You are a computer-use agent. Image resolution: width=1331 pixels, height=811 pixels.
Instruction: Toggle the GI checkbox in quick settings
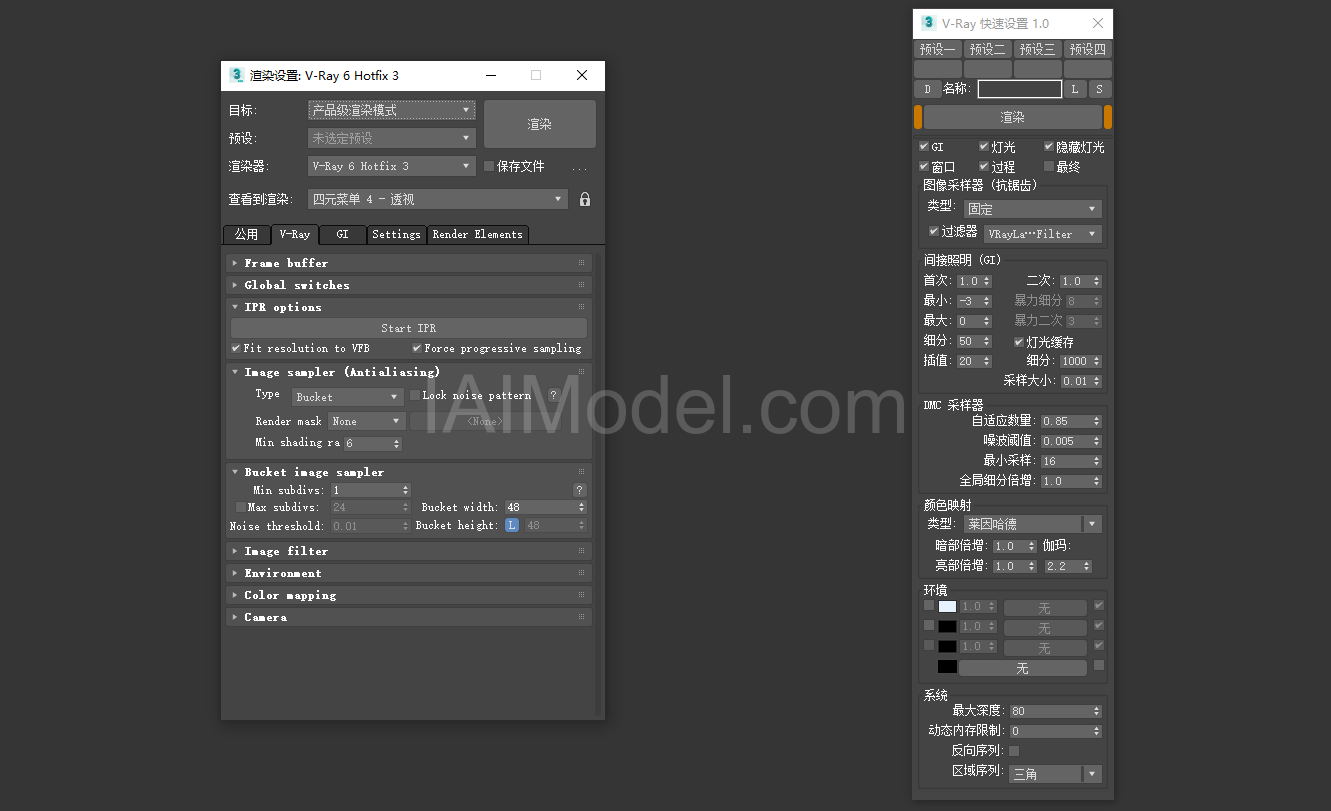pos(924,146)
